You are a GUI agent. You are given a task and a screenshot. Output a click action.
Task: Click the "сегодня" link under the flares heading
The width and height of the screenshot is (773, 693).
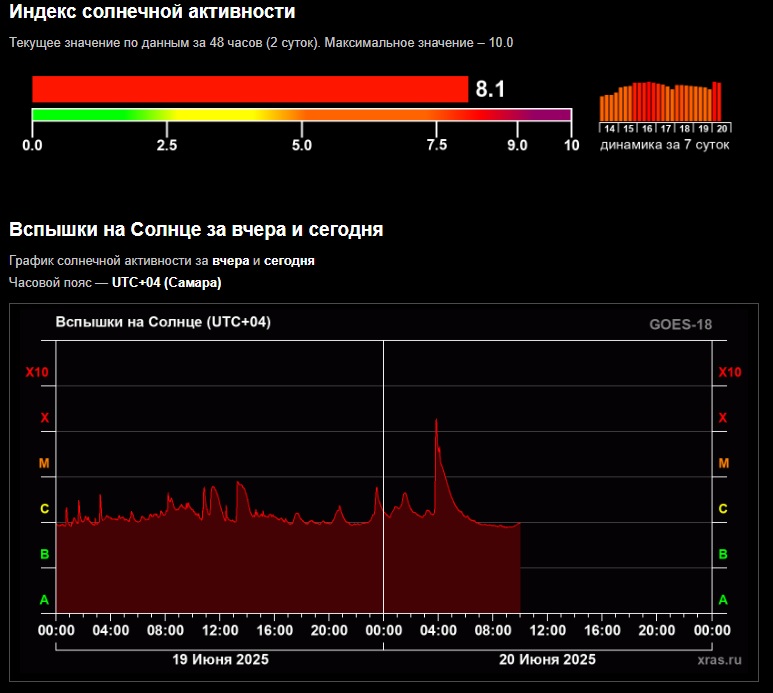point(289,261)
